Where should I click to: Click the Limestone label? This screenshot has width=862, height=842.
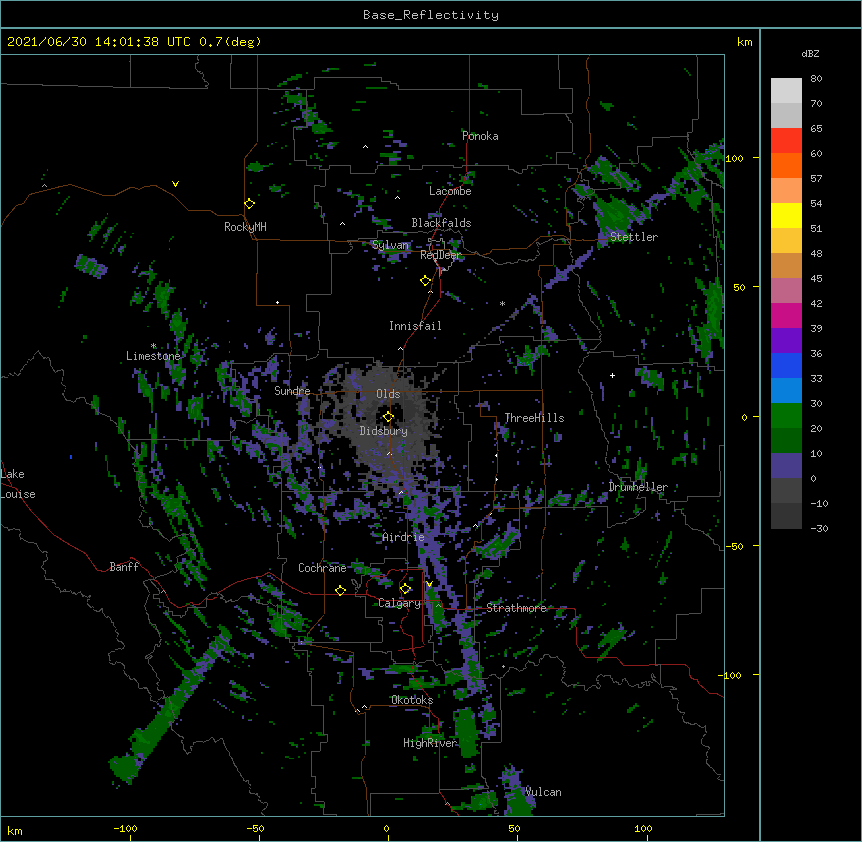click(x=153, y=356)
